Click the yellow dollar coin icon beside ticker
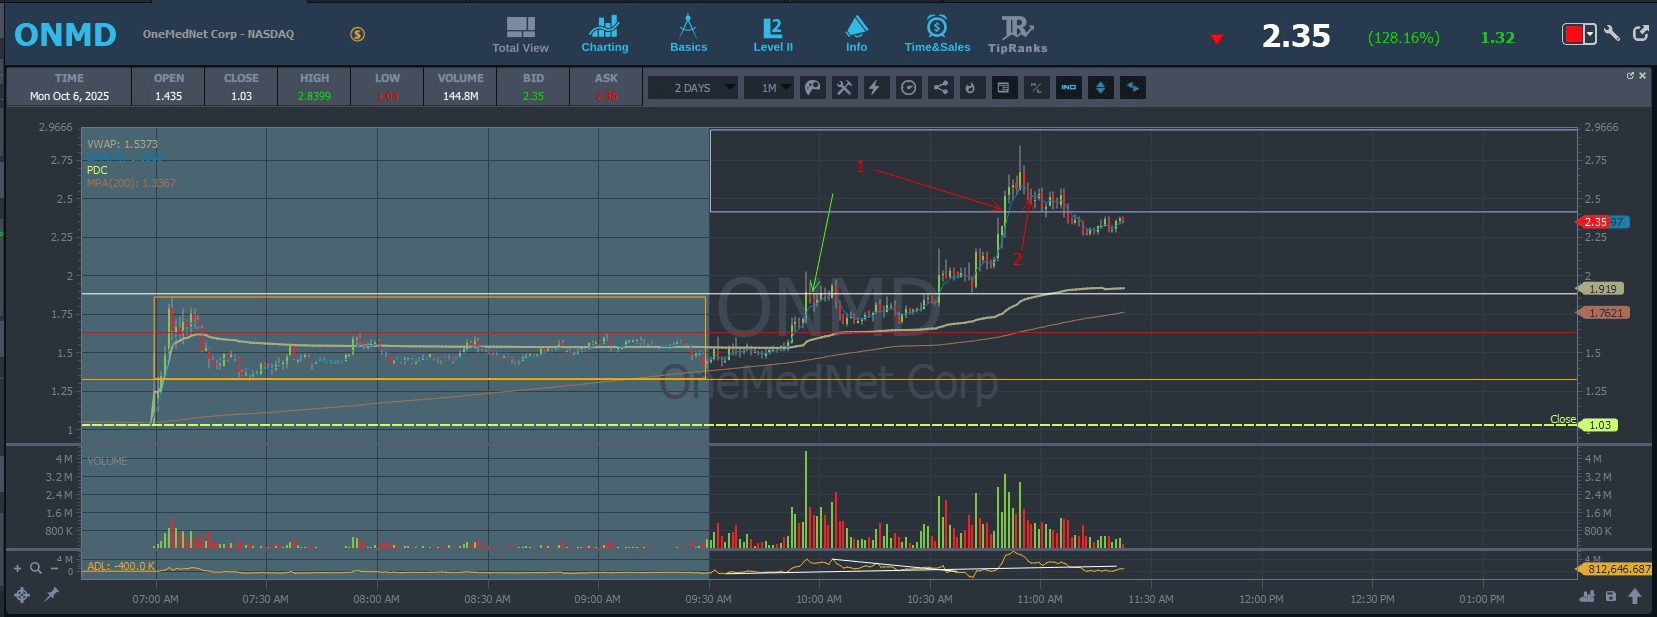 pyautogui.click(x=357, y=34)
